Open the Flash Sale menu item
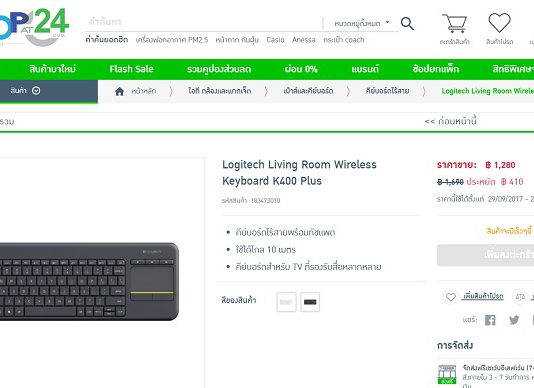The width and height of the screenshot is (534, 388). (x=131, y=69)
